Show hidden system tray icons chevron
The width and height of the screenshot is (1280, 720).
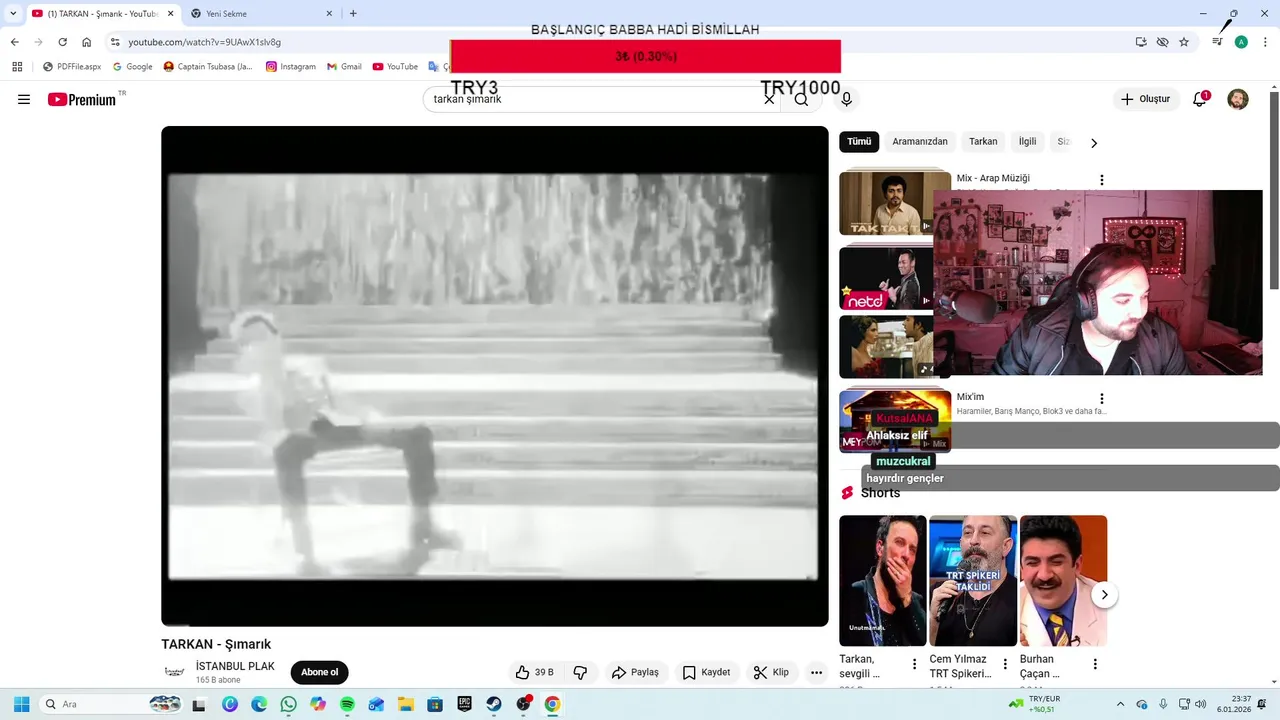tap(1120, 704)
